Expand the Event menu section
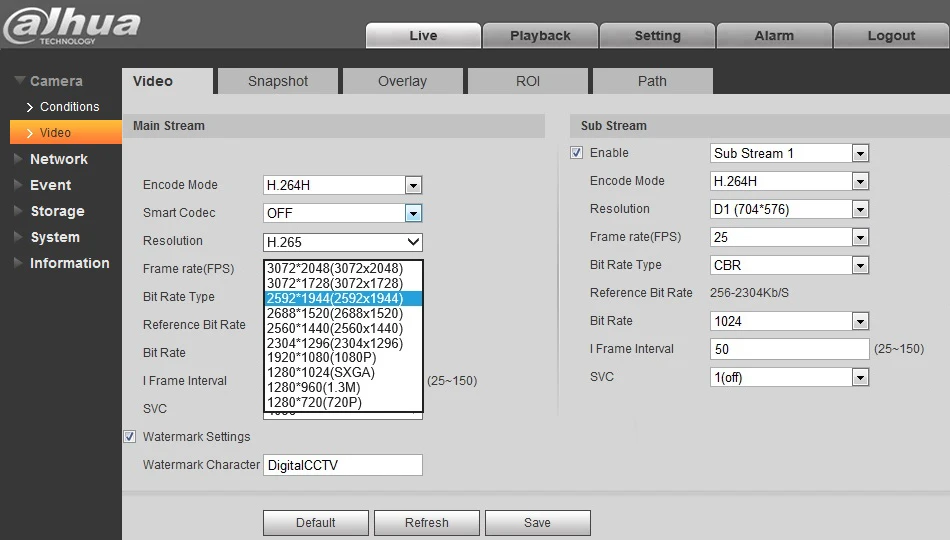The height and width of the screenshot is (540, 950). (x=43, y=185)
